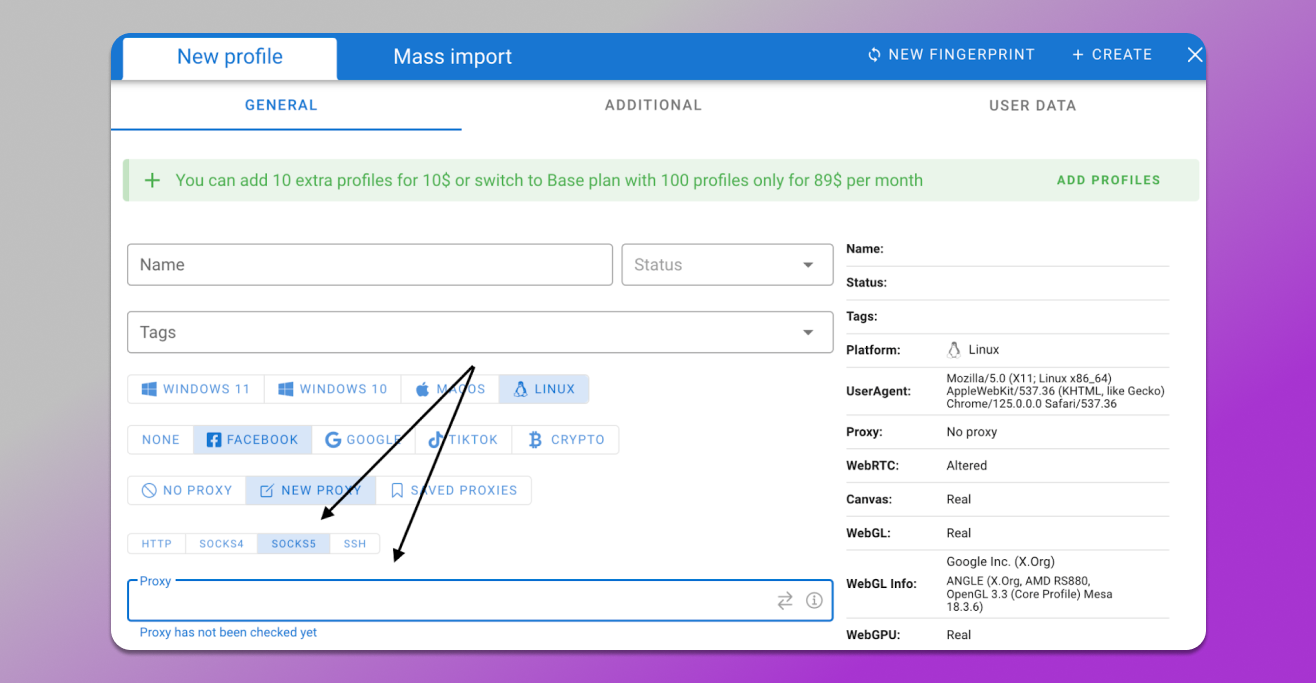1316x683 pixels.
Task: Click the info icon in the Proxy field
Action: tap(814, 600)
